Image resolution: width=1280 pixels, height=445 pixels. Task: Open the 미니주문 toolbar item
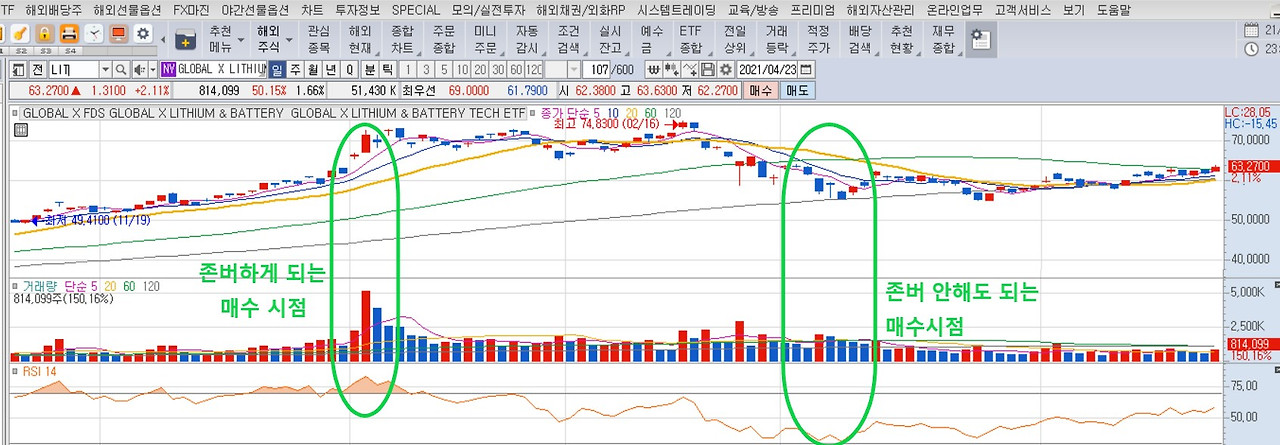tap(485, 40)
